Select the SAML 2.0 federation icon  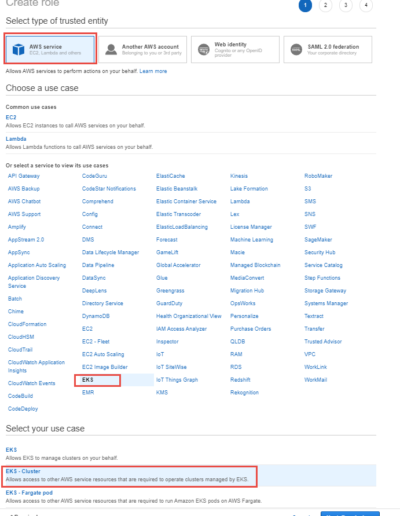click(296, 50)
